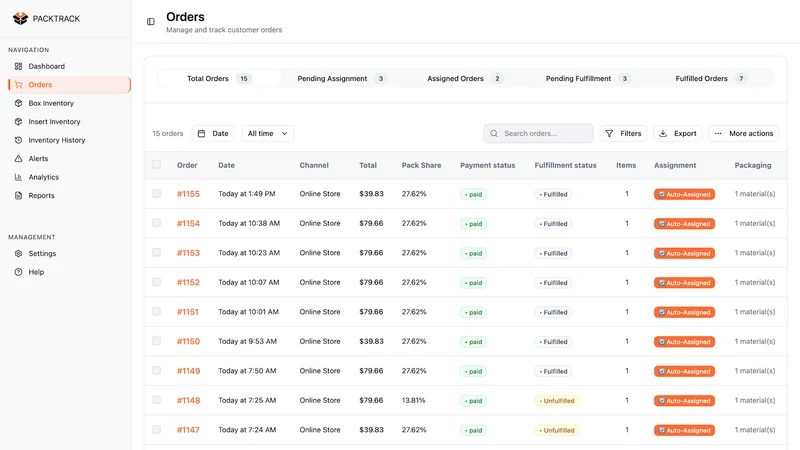The image size is (800, 450).
Task: Click the Fulfillment status column header
Action: click(x=565, y=165)
